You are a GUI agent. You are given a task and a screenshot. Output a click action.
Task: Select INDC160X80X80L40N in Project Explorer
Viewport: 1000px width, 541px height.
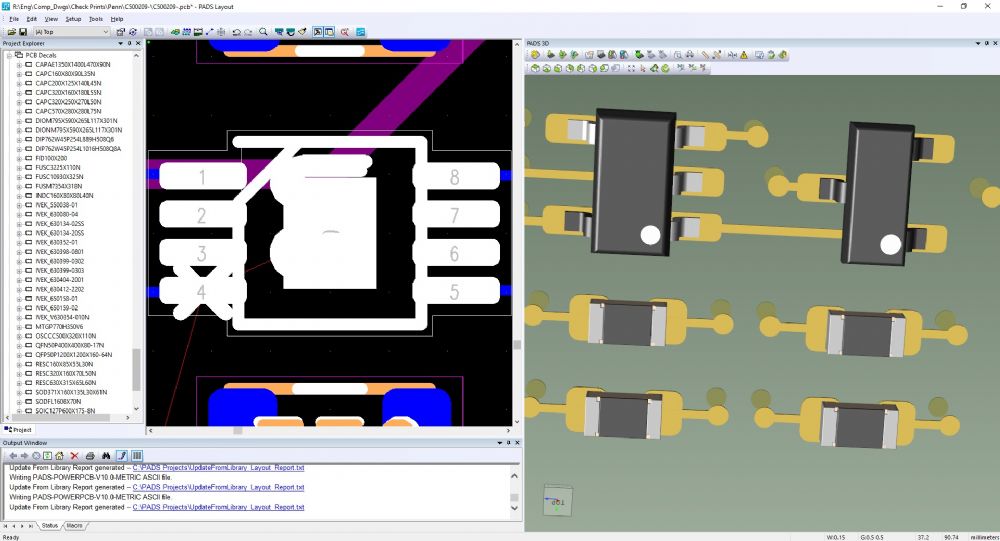coord(64,196)
